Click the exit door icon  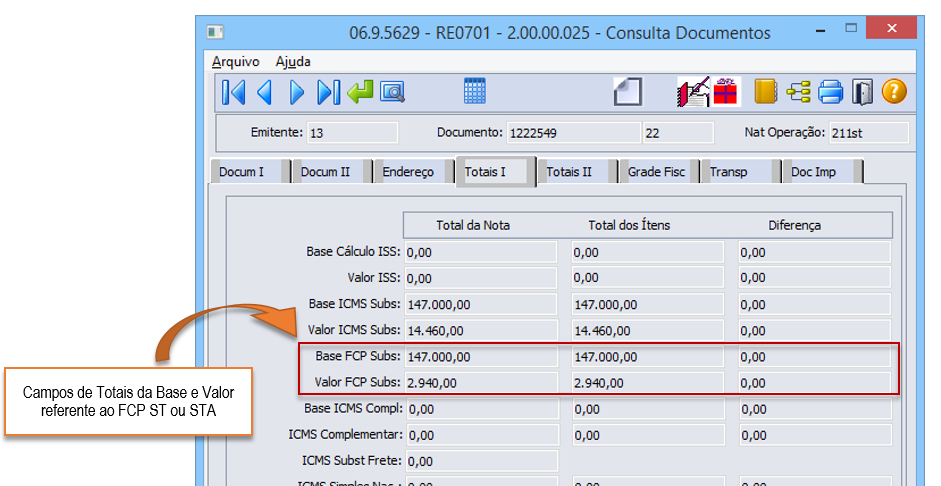tap(862, 92)
